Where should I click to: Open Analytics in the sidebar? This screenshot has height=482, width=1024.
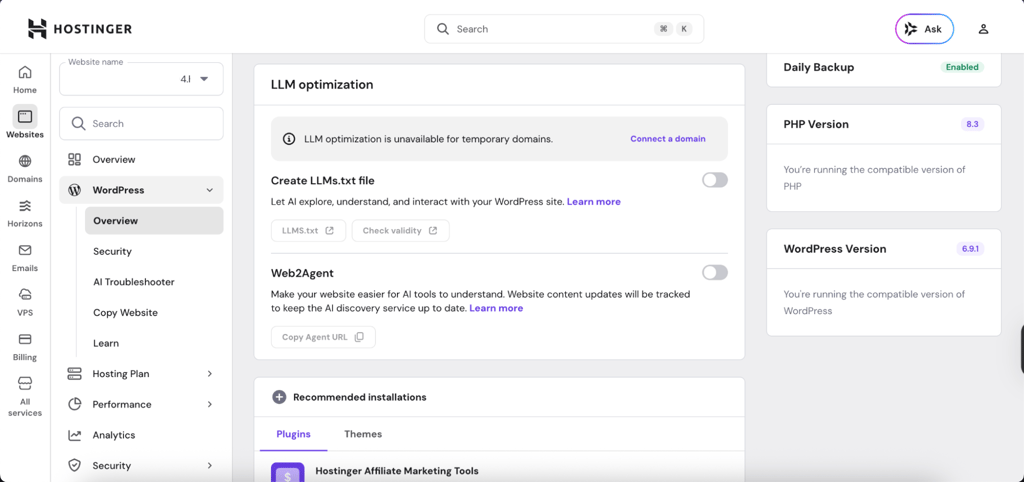(x=141, y=435)
